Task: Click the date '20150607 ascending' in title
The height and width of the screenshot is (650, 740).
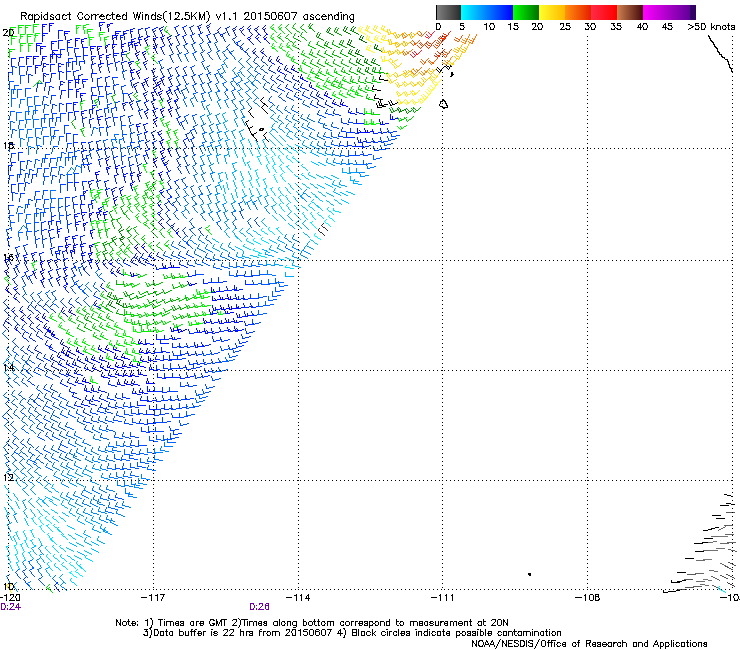Action: tap(299, 16)
